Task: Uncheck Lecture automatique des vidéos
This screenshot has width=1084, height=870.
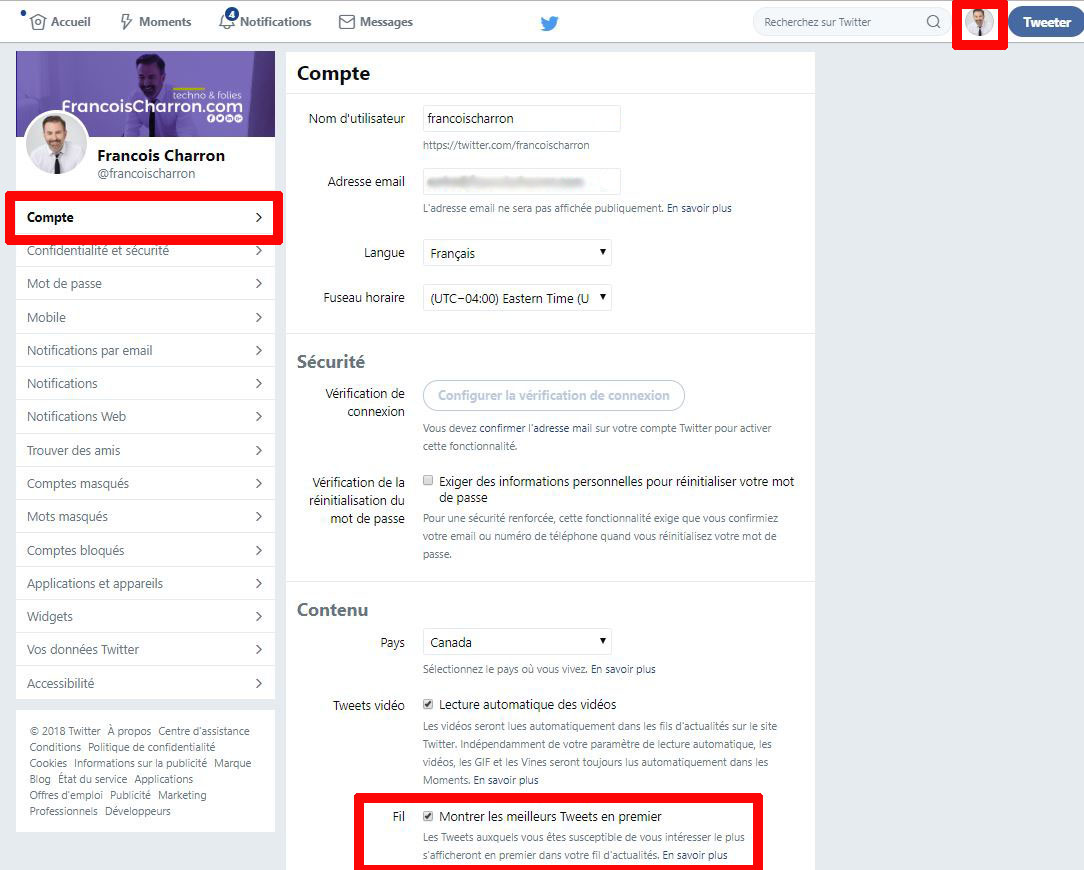Action: (428, 703)
